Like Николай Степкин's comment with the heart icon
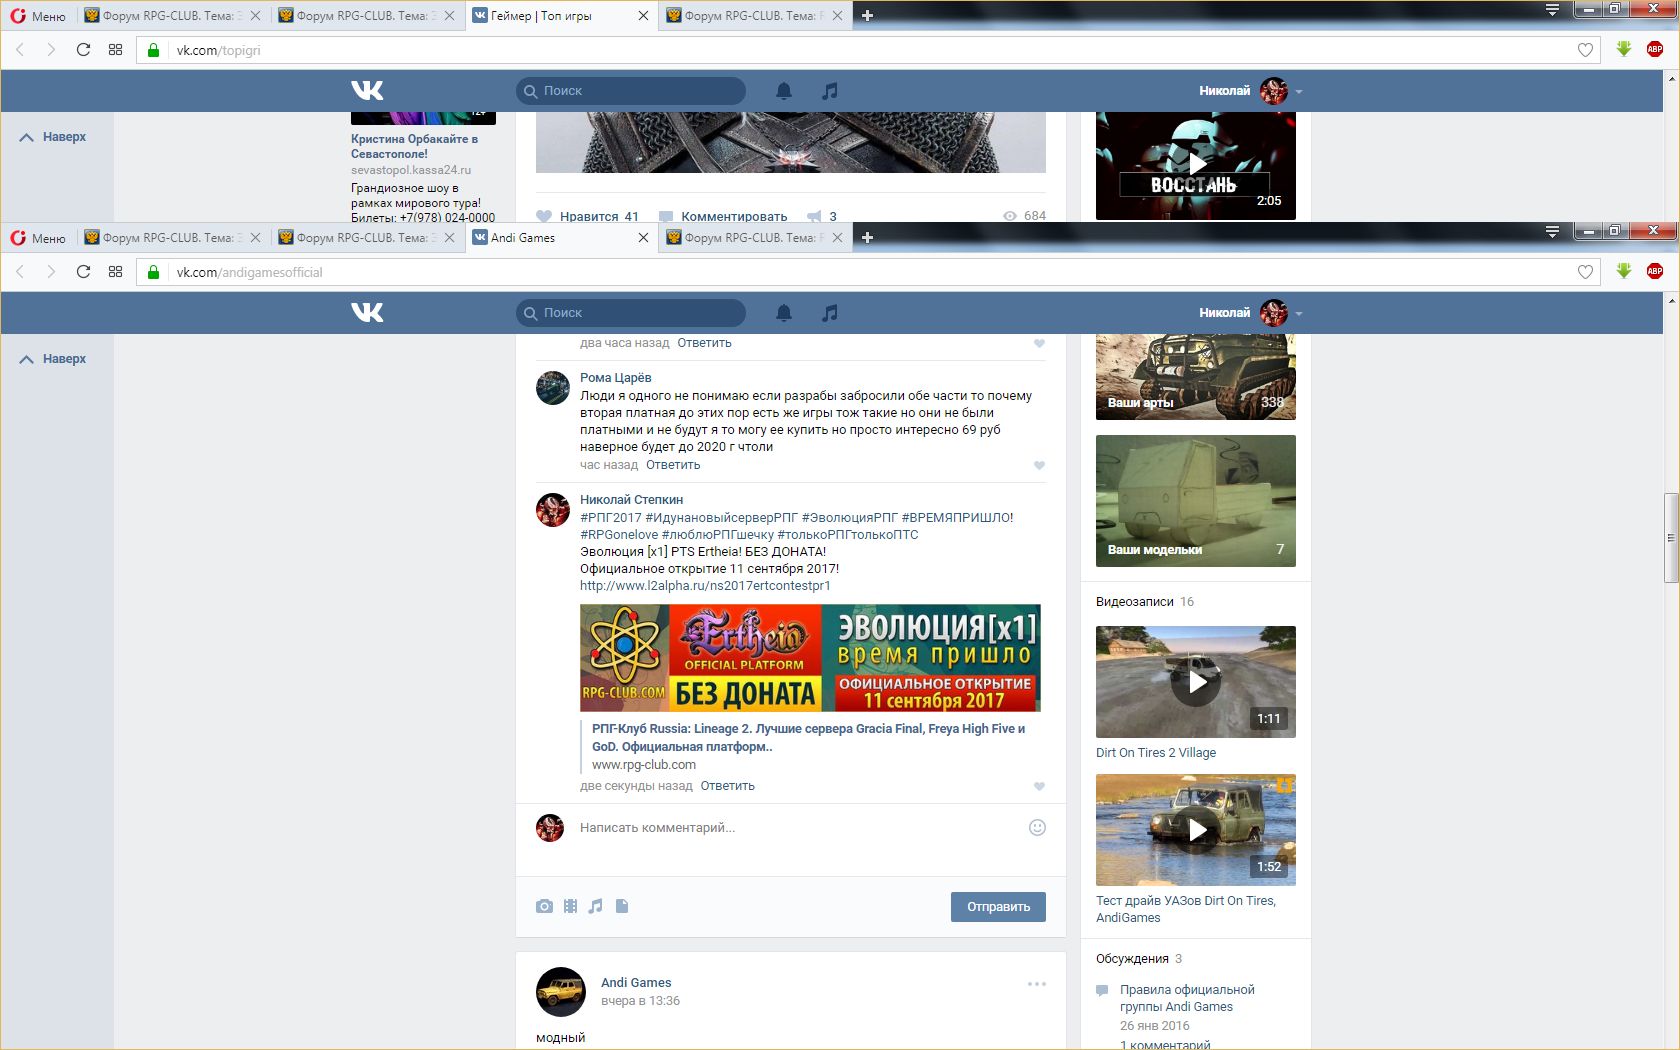This screenshot has height=1050, width=1680. click(x=1039, y=786)
